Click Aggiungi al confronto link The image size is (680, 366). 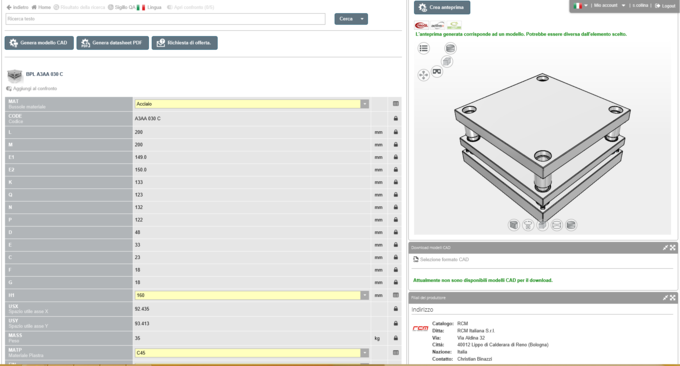32,88
